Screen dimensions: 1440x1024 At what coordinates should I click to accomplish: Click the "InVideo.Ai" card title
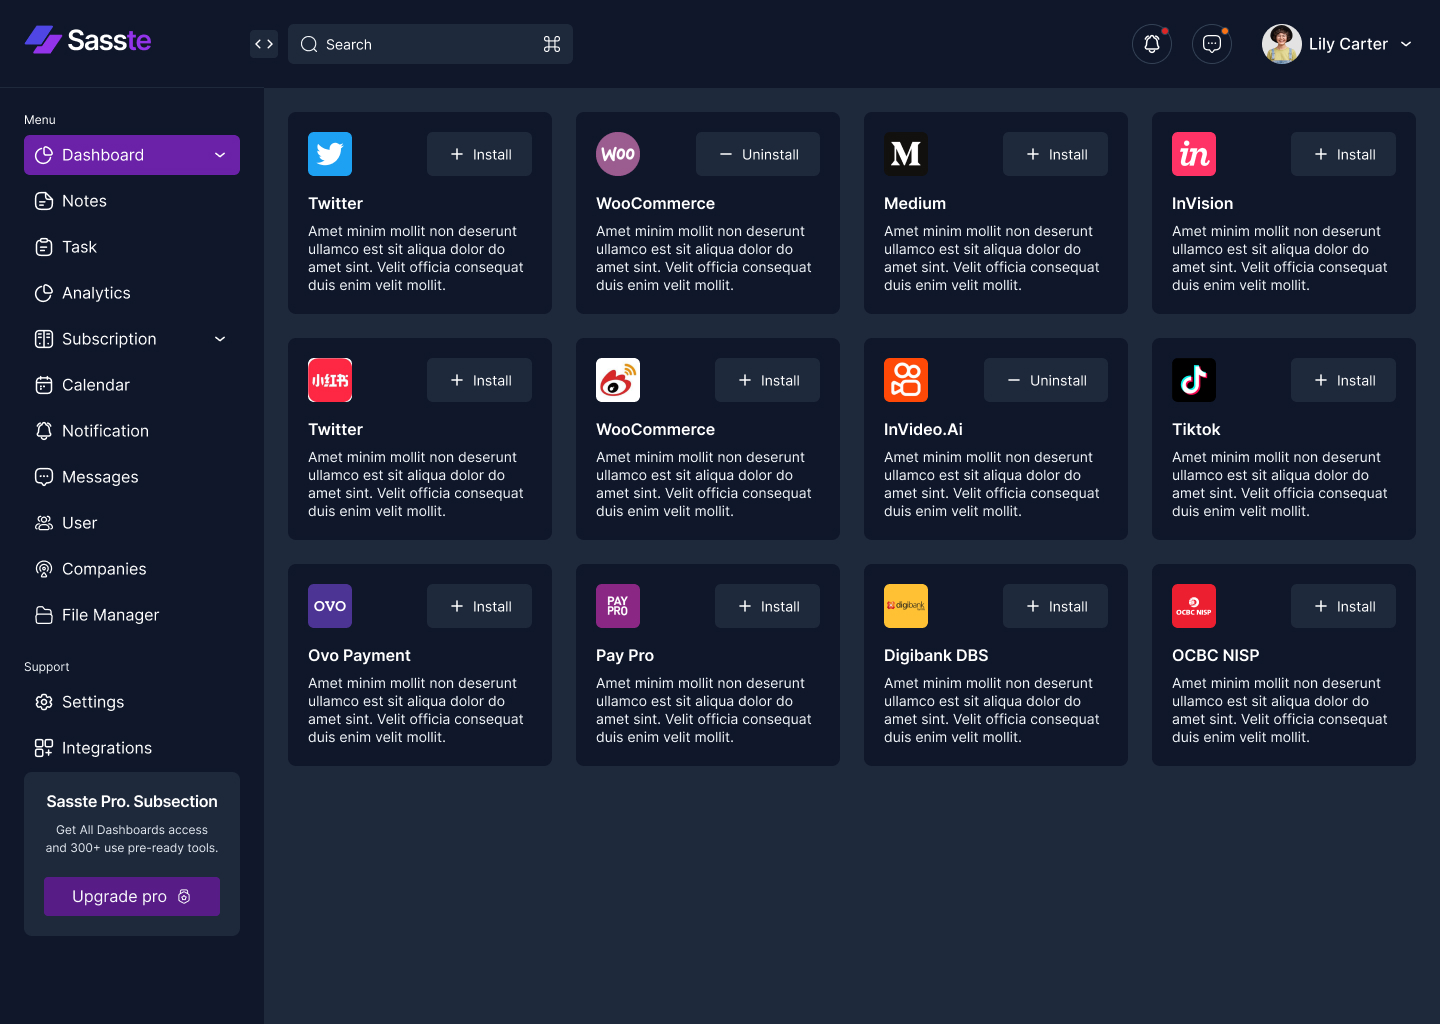click(923, 429)
